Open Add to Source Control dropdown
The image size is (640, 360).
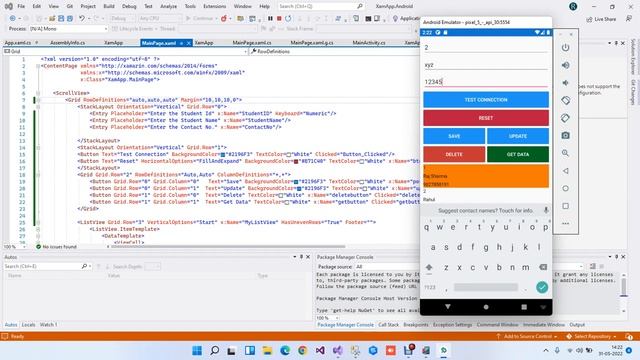(x=527, y=337)
